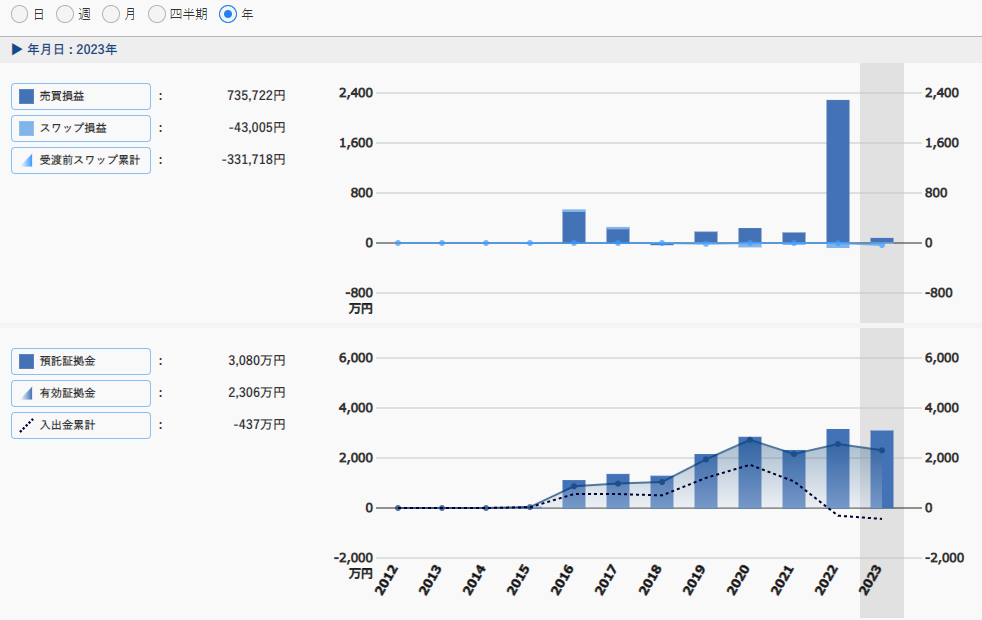Click the 2020 margin bar in bottom chart
The image size is (982, 620).
[x=750, y=473]
